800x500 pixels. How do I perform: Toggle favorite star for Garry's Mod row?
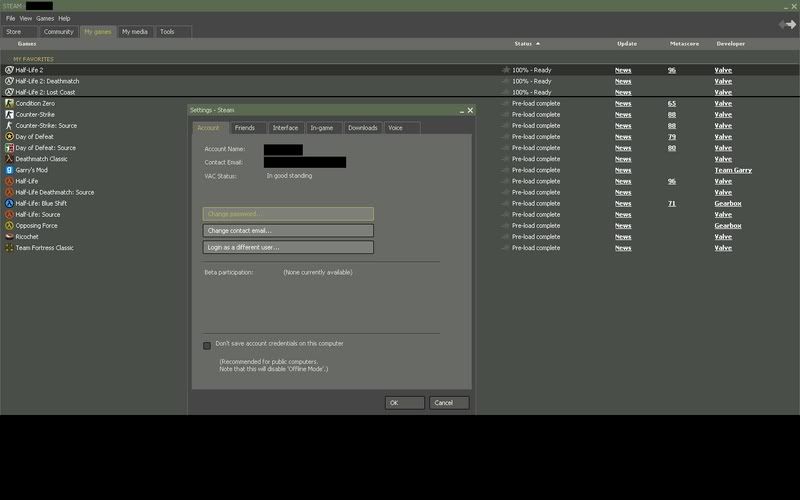coord(506,170)
